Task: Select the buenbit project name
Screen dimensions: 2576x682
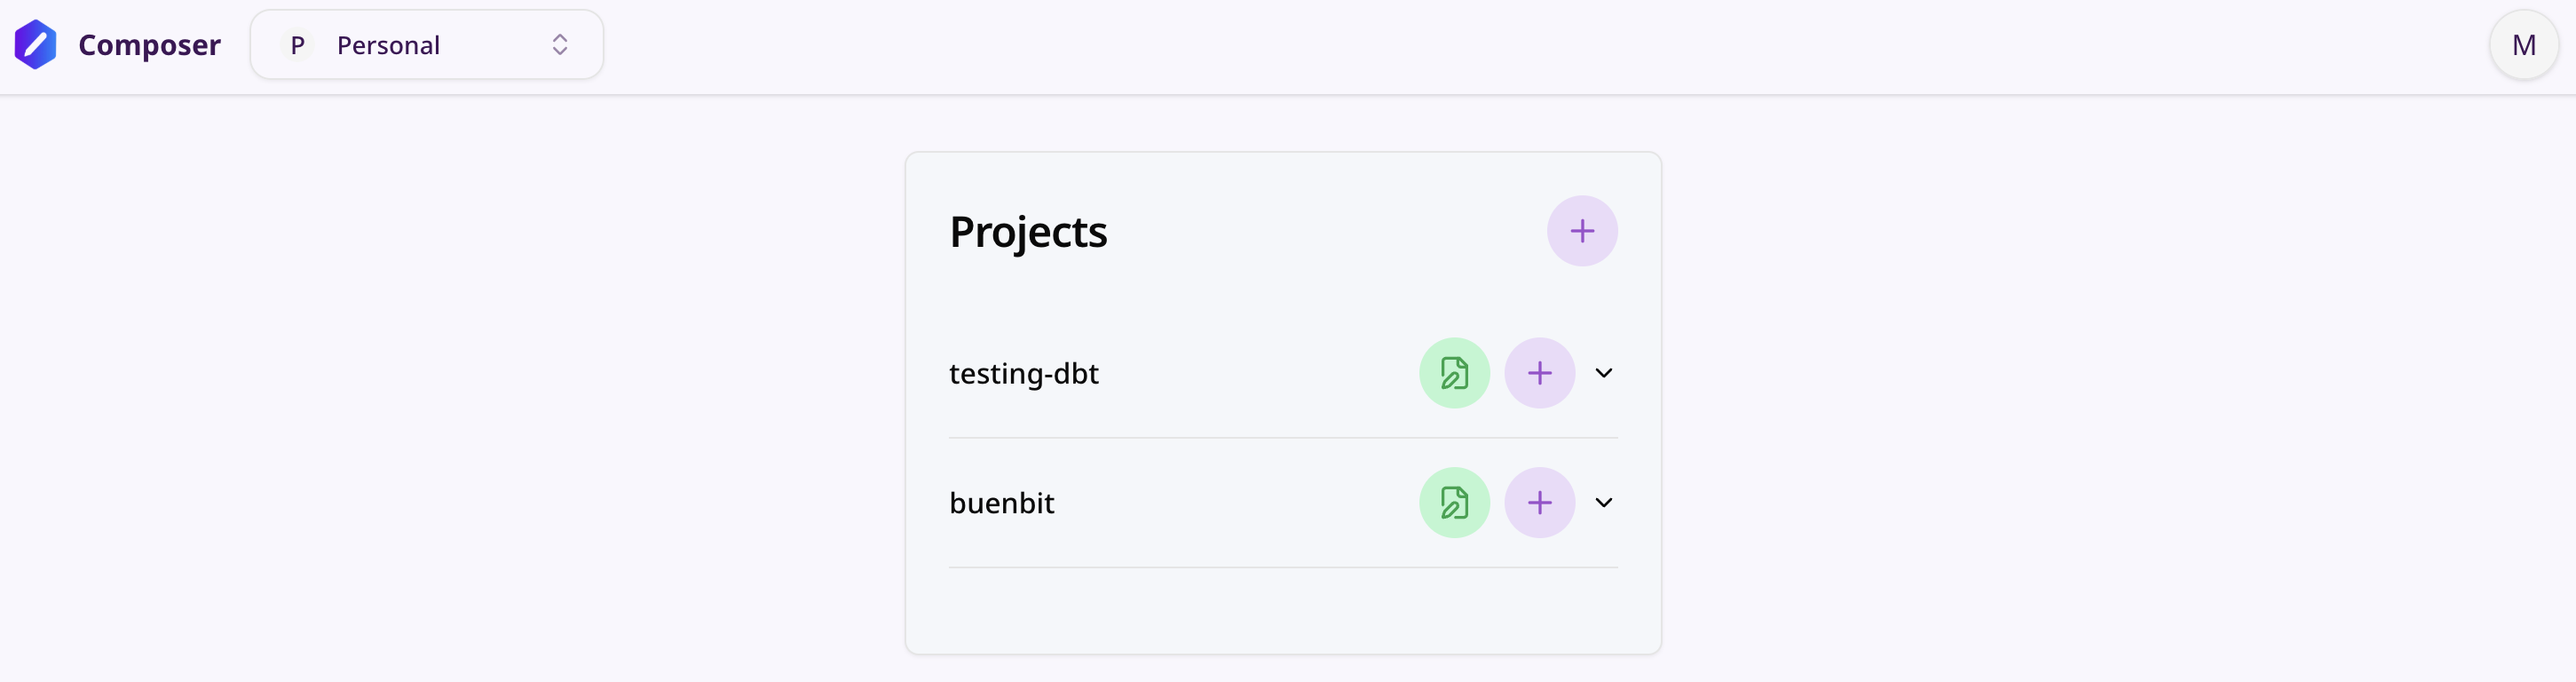Action: (x=1001, y=502)
